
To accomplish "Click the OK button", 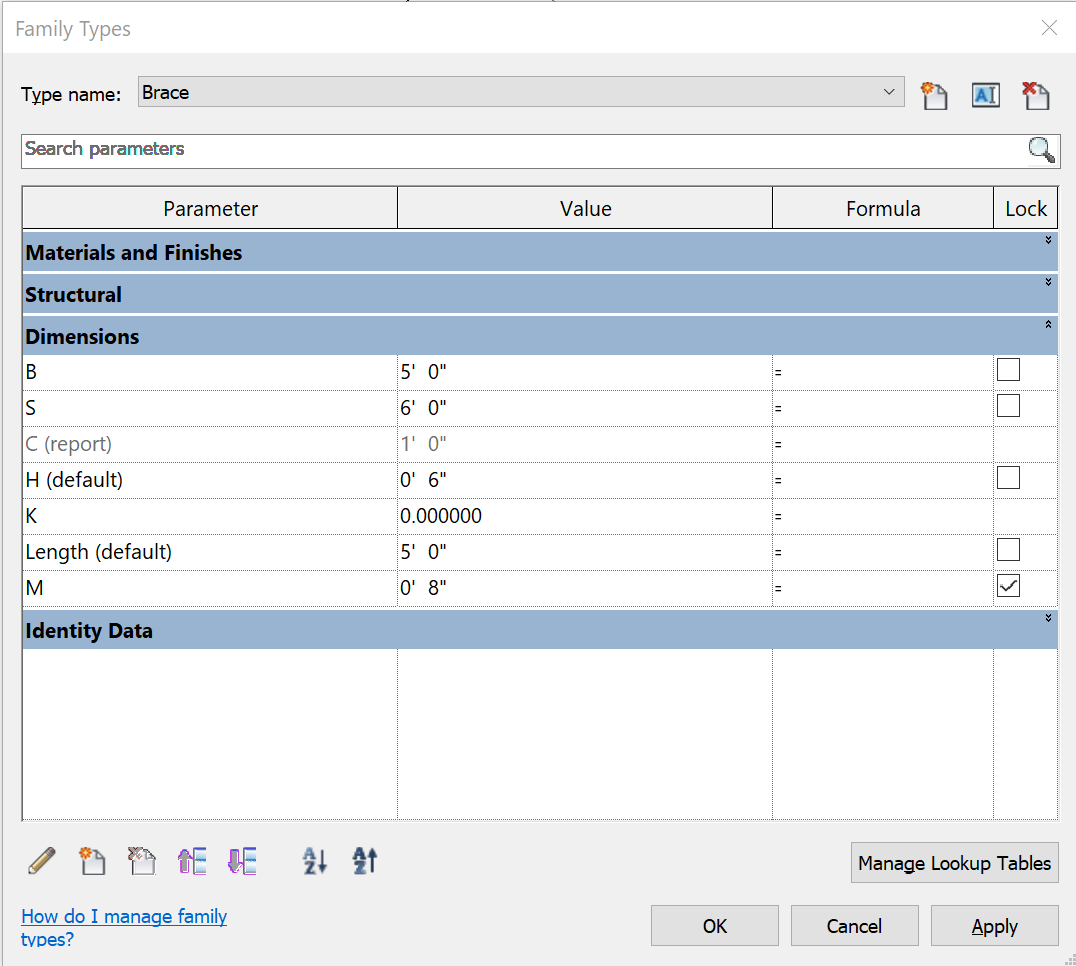I will [714, 926].
